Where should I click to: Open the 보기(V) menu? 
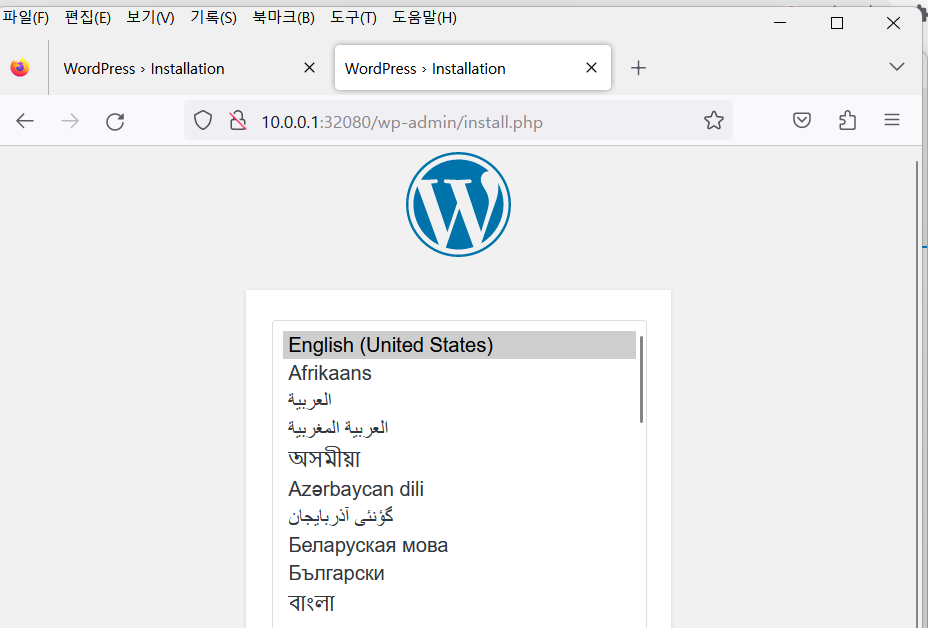point(150,18)
